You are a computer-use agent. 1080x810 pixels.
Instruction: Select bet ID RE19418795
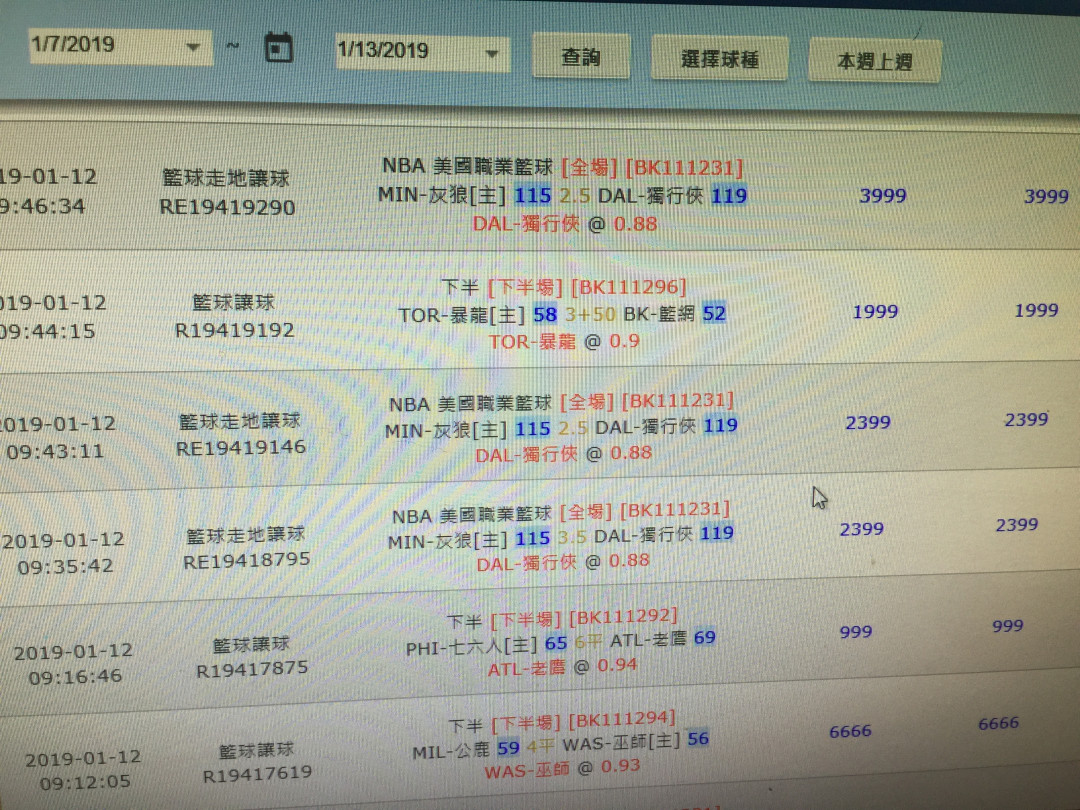tap(247, 561)
